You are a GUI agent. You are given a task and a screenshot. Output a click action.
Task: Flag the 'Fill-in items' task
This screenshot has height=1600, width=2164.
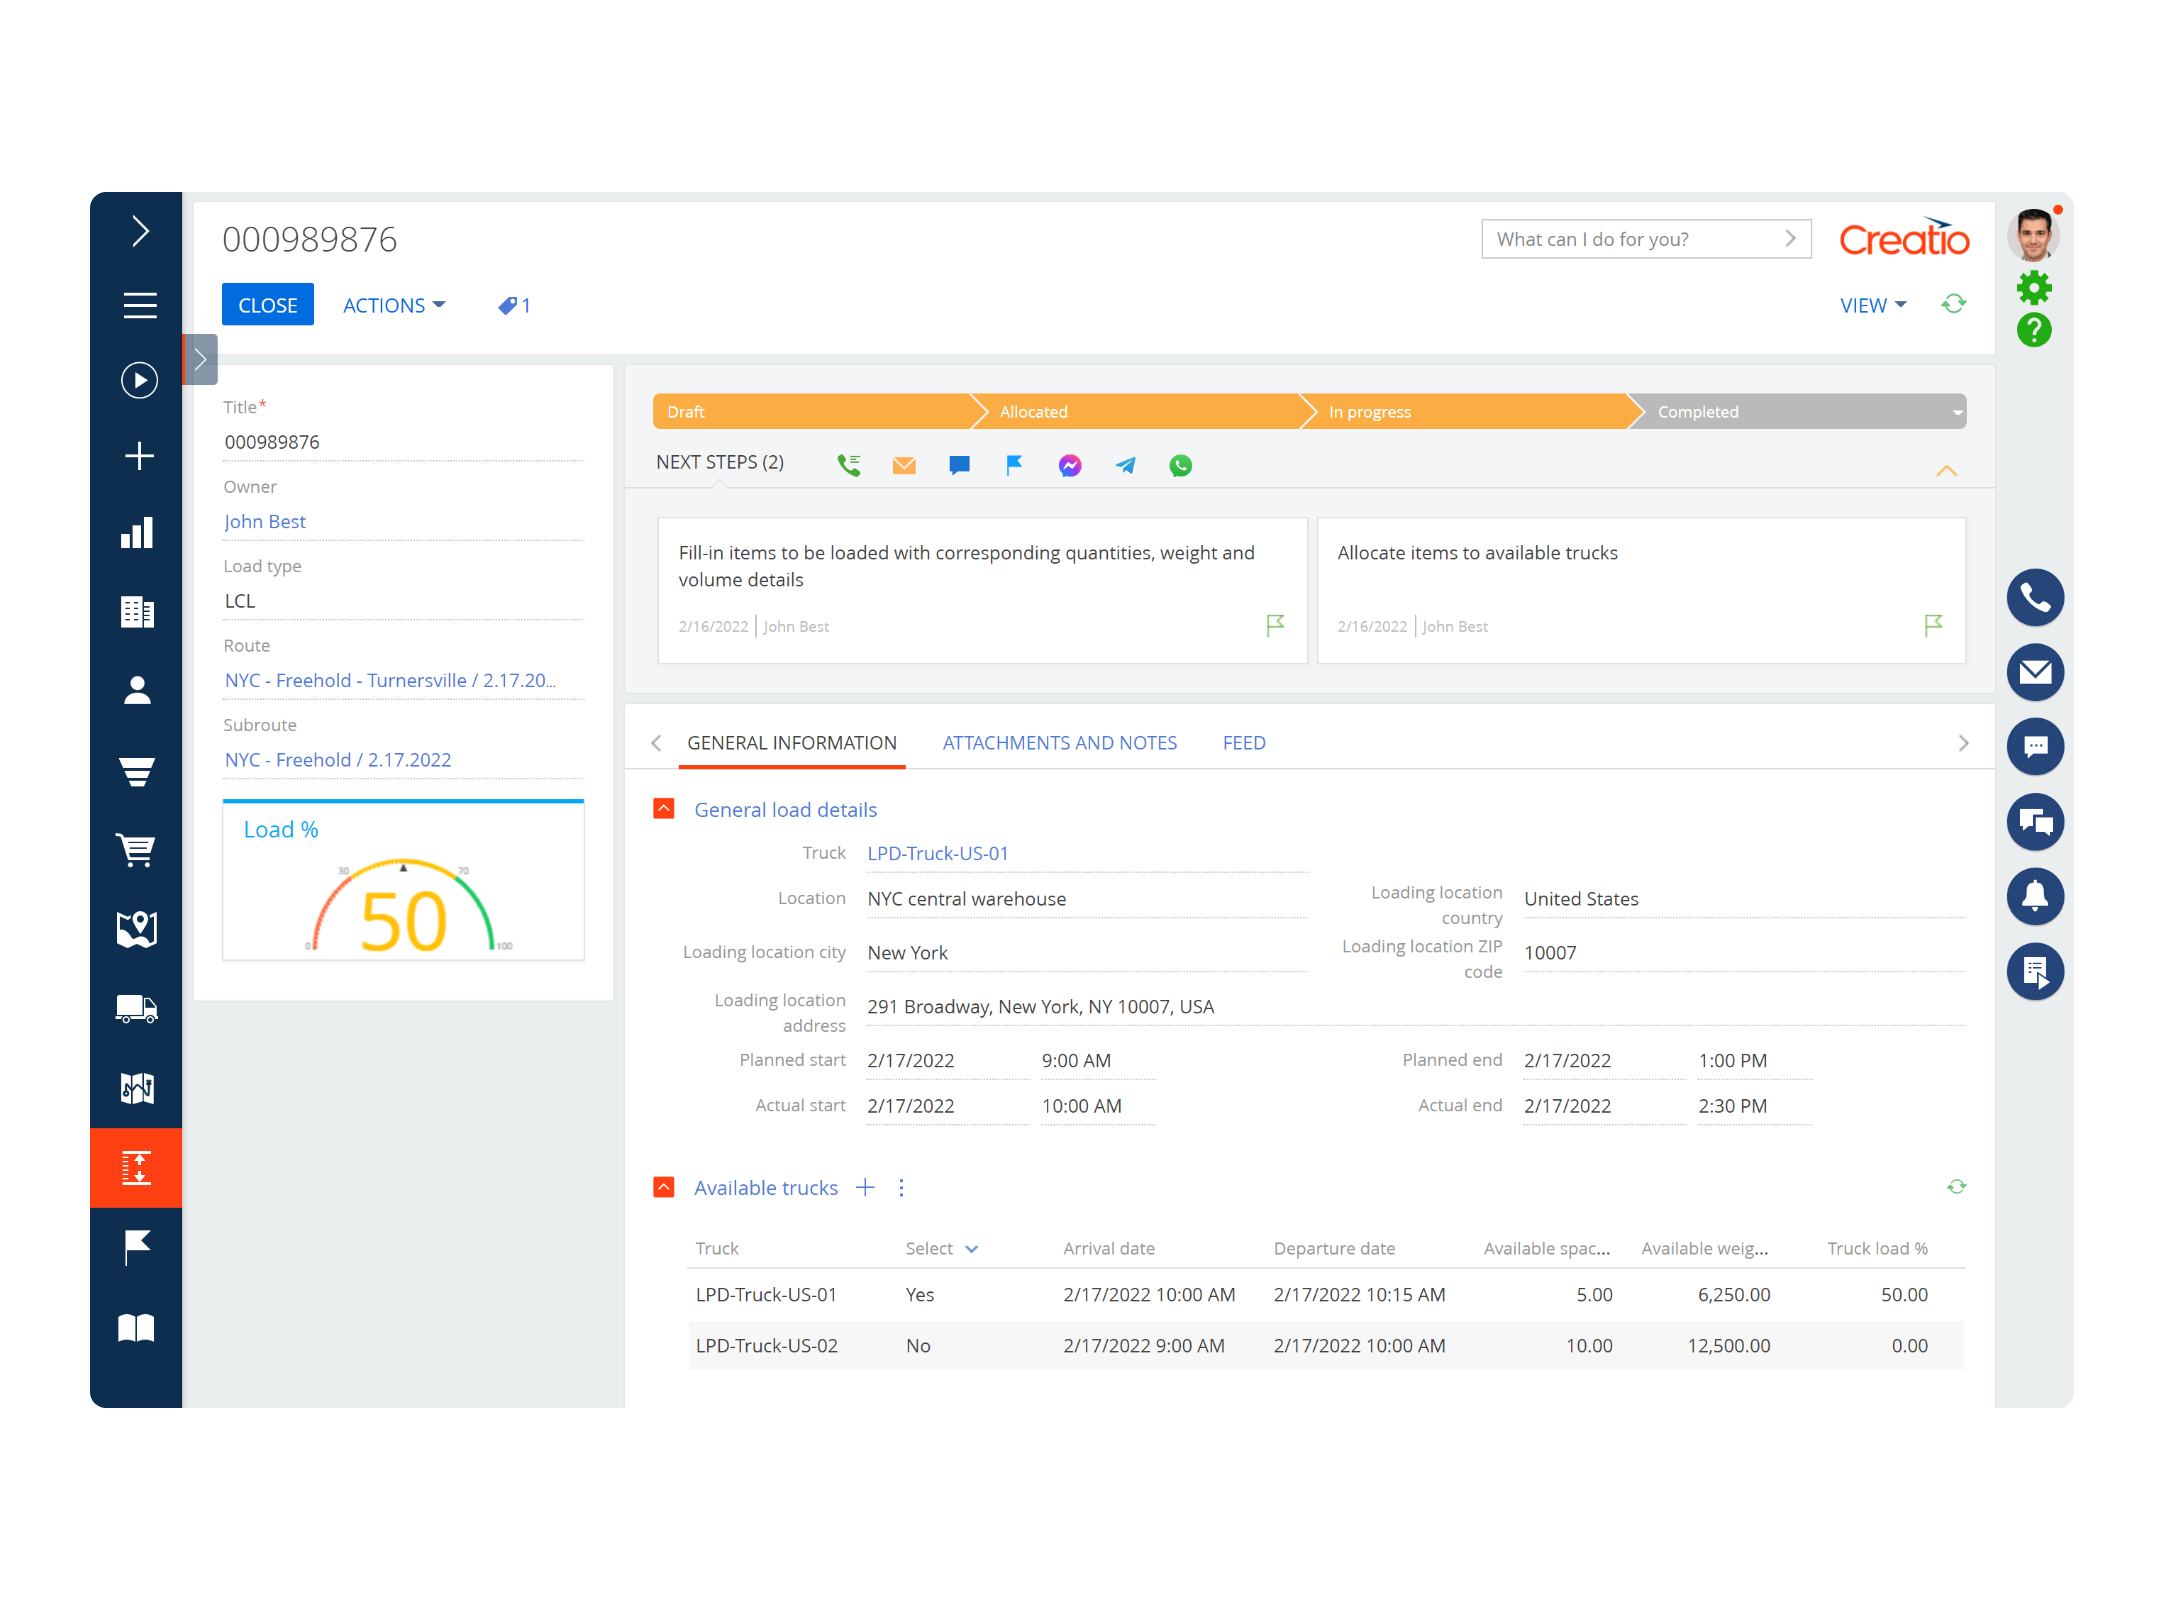[x=1274, y=624]
